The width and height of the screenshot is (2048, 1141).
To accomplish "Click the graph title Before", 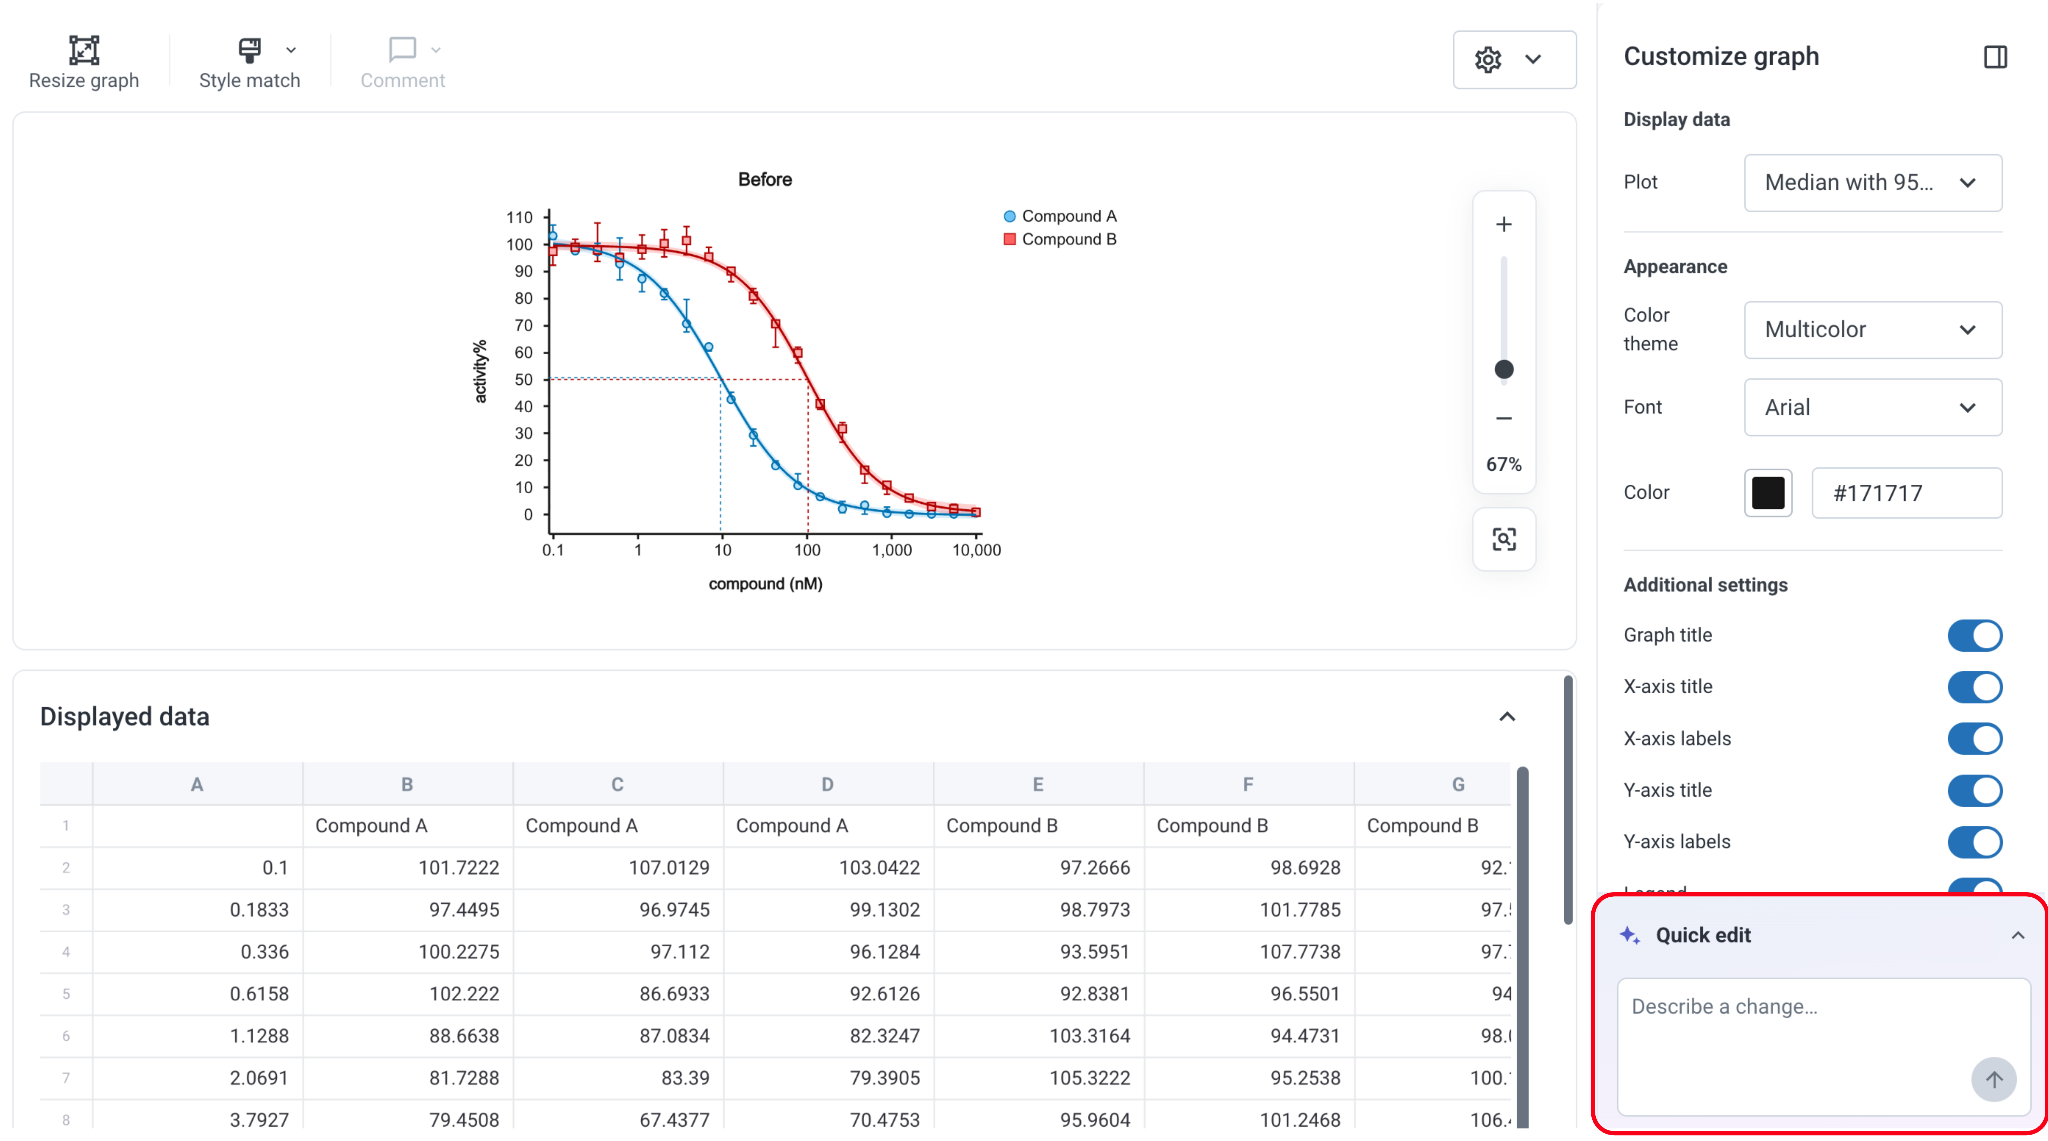I will coord(765,180).
